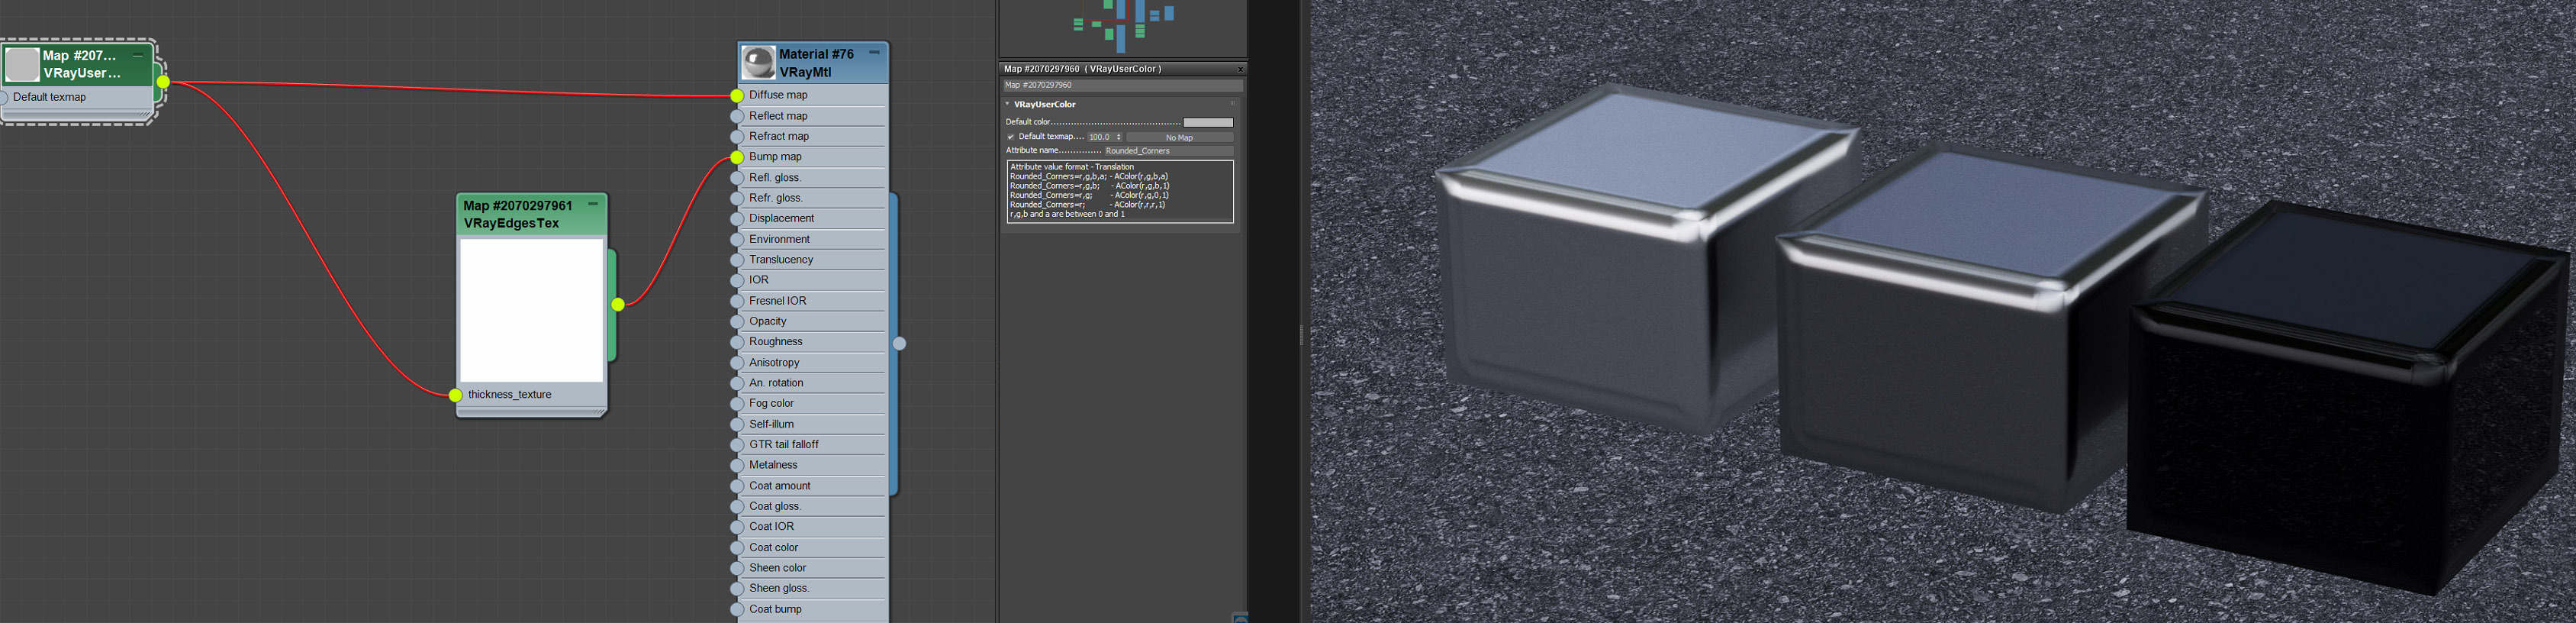Viewport: 2576px width, 623px height.
Task: Select the Metalness input socket
Action: (x=737, y=465)
